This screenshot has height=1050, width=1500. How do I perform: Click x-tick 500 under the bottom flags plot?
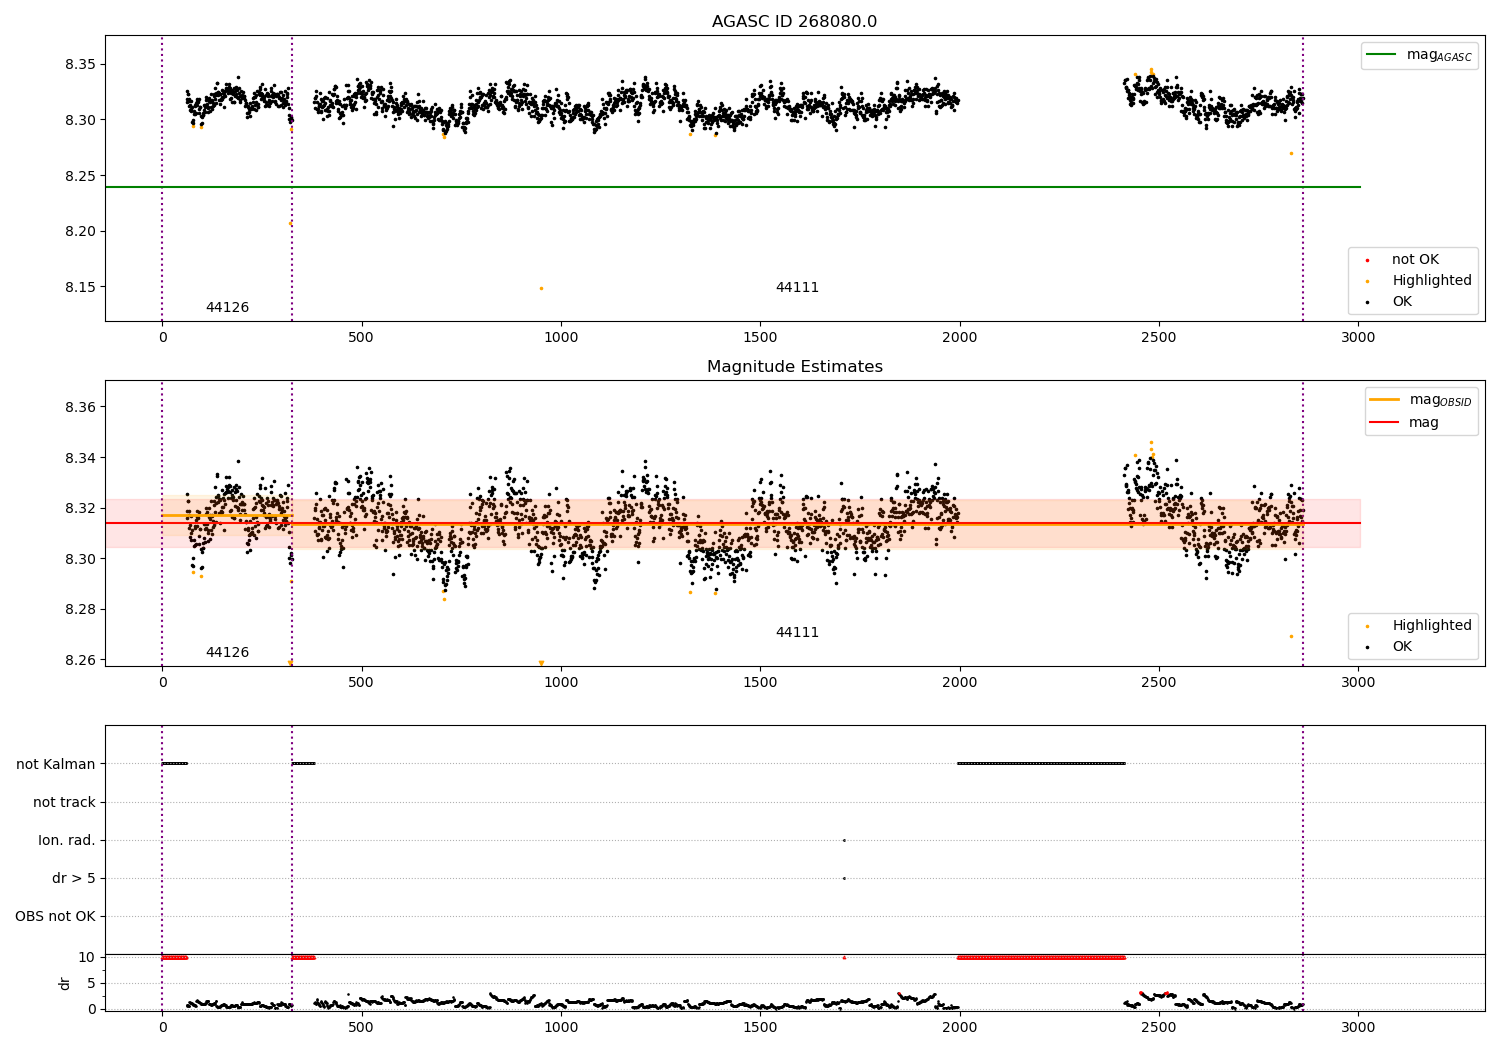(x=361, y=1028)
